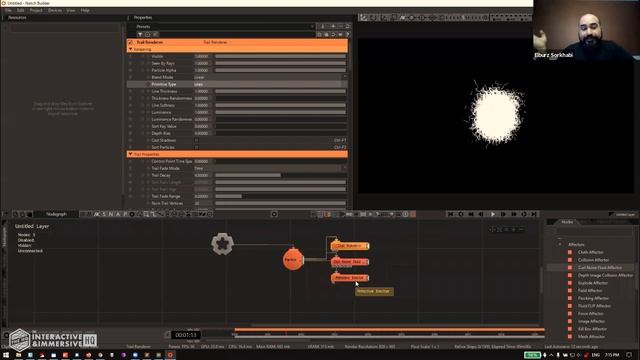The width and height of the screenshot is (640, 360).
Task: Click the red icon of Collision Affector
Action: [570, 260]
